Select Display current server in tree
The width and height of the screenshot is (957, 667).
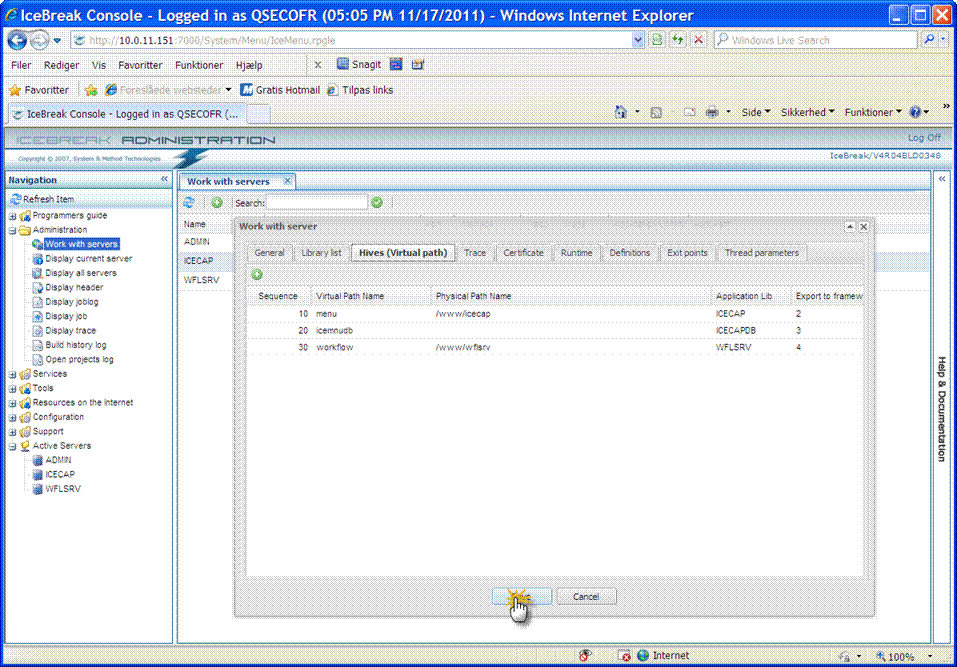point(88,259)
